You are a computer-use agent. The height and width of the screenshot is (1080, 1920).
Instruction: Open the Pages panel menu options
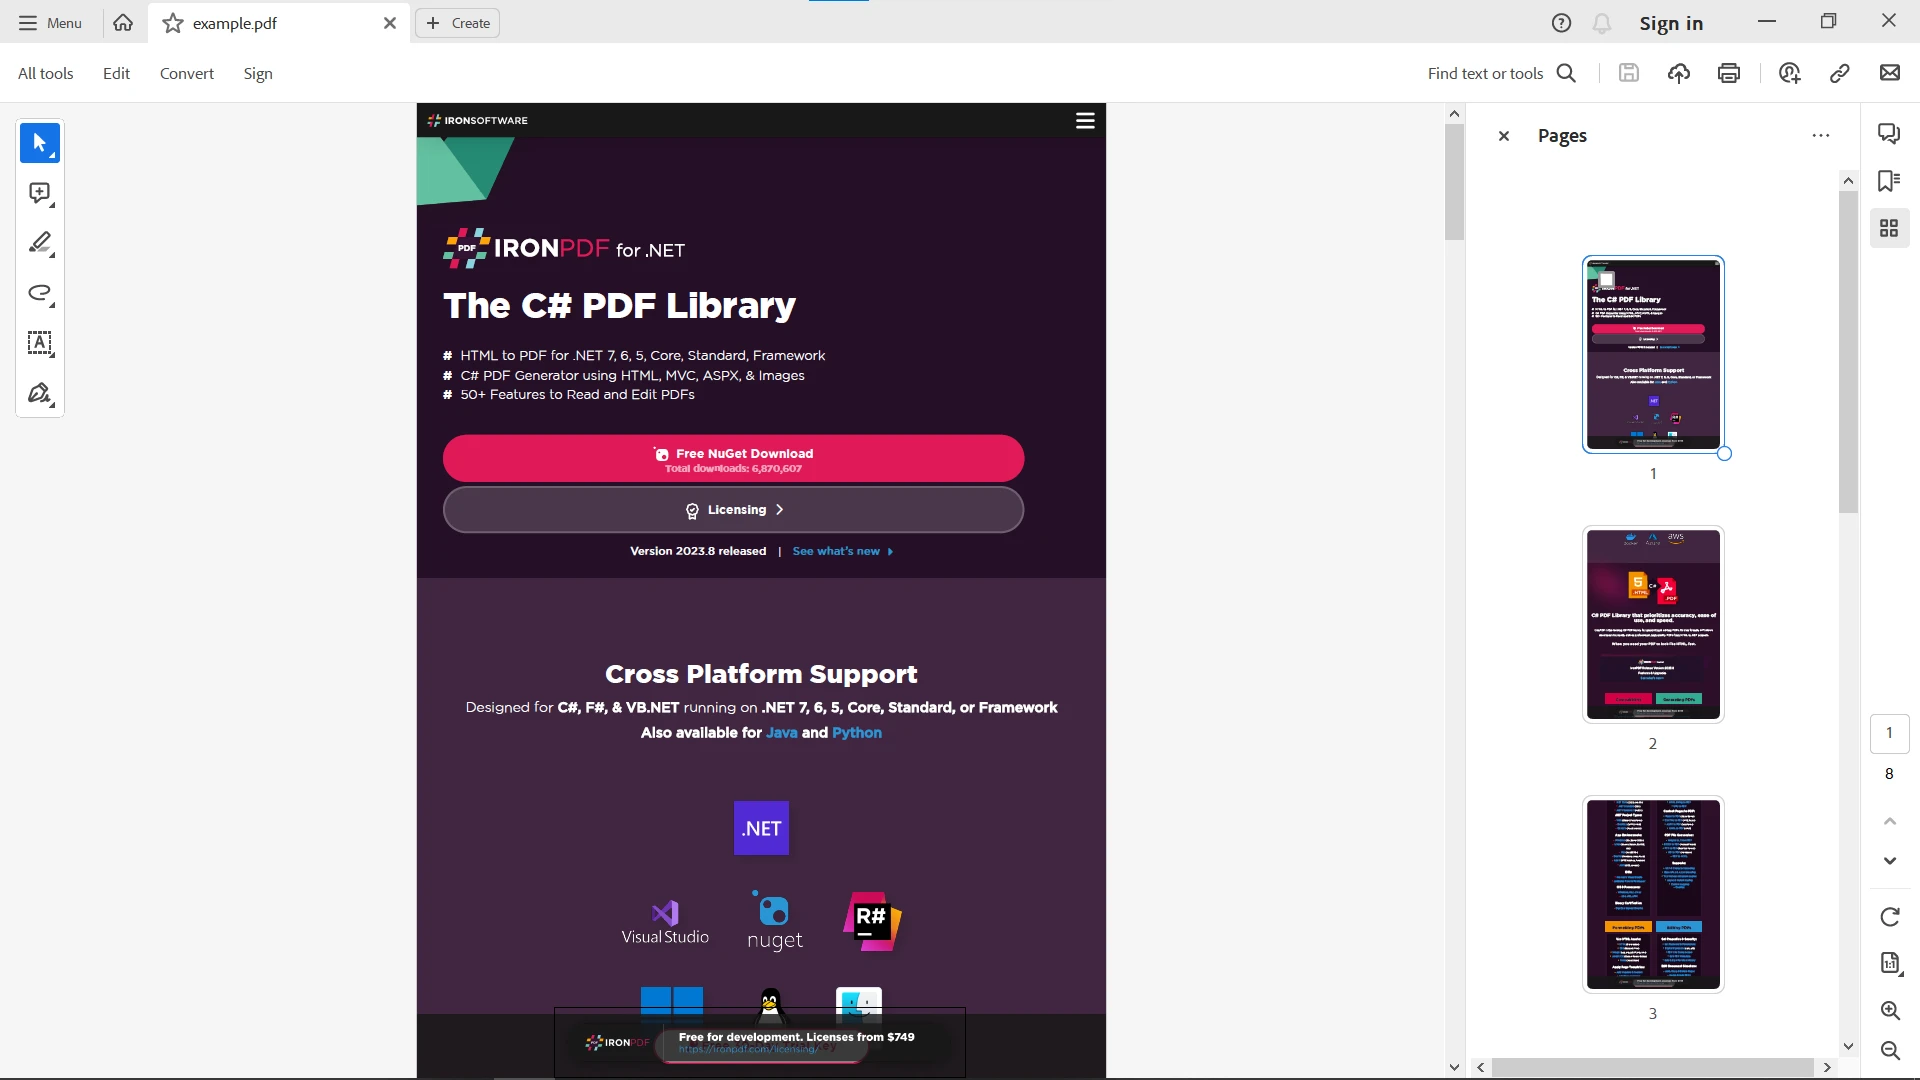click(x=1821, y=136)
